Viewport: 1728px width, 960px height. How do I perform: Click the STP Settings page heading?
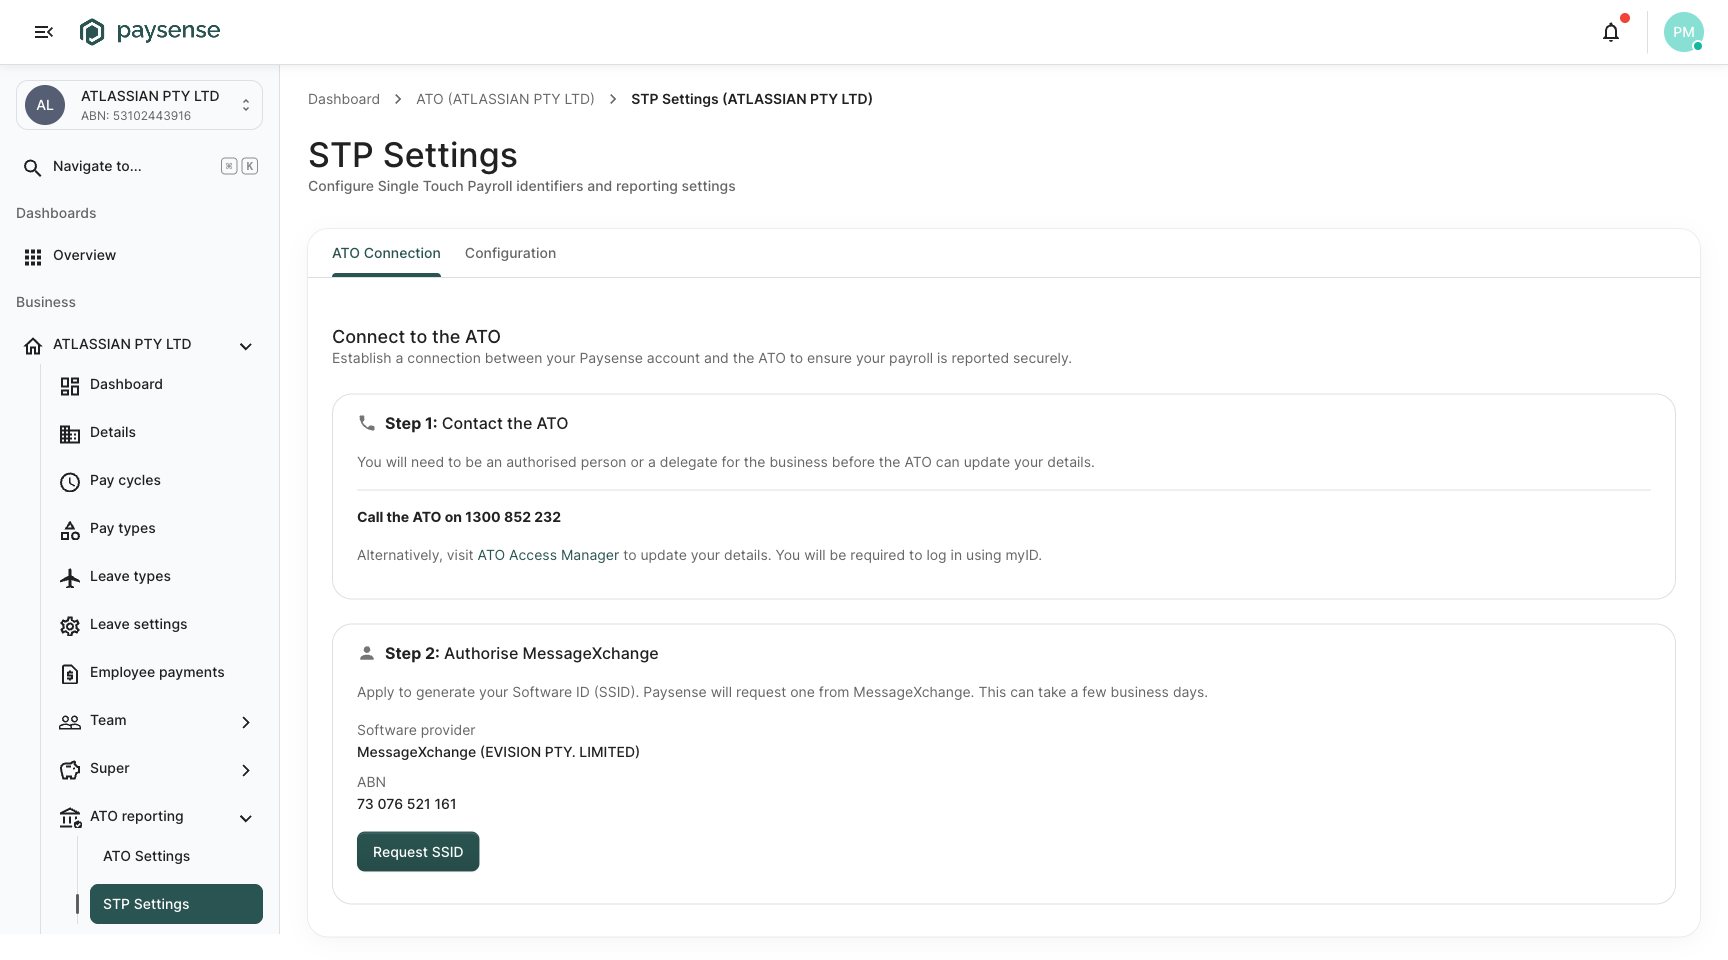tap(413, 155)
